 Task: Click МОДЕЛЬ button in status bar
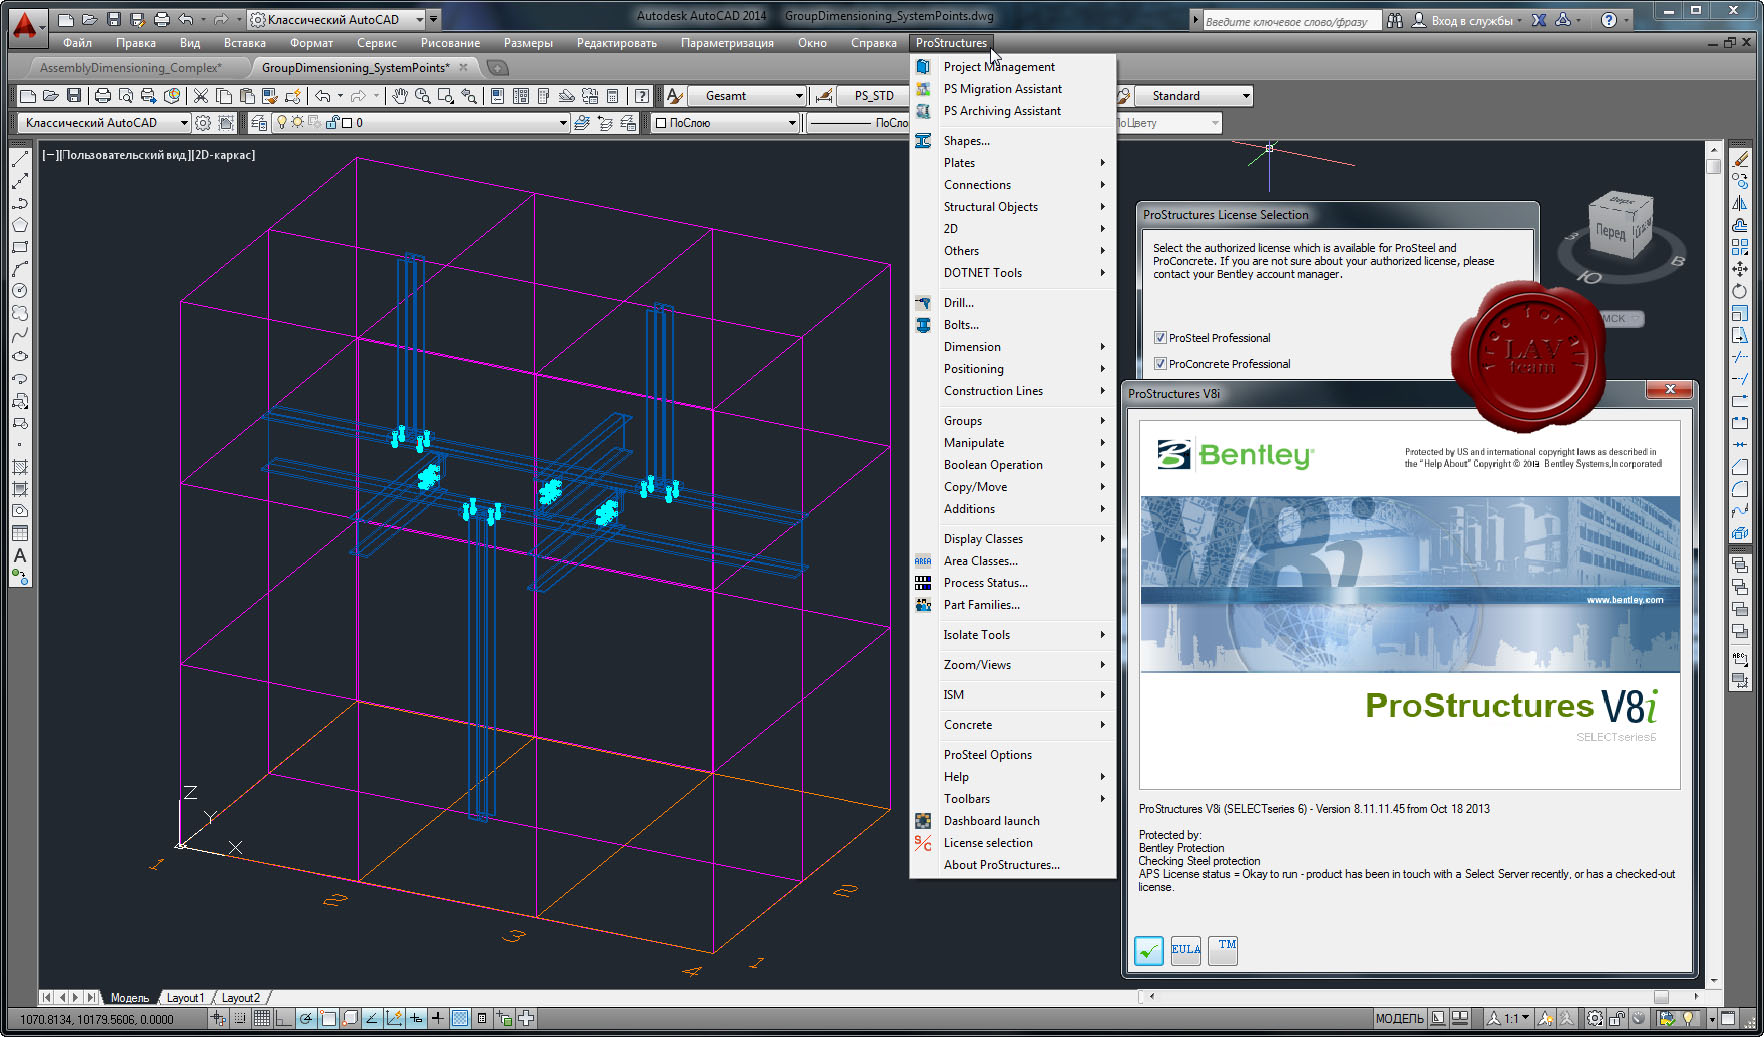(1399, 1018)
